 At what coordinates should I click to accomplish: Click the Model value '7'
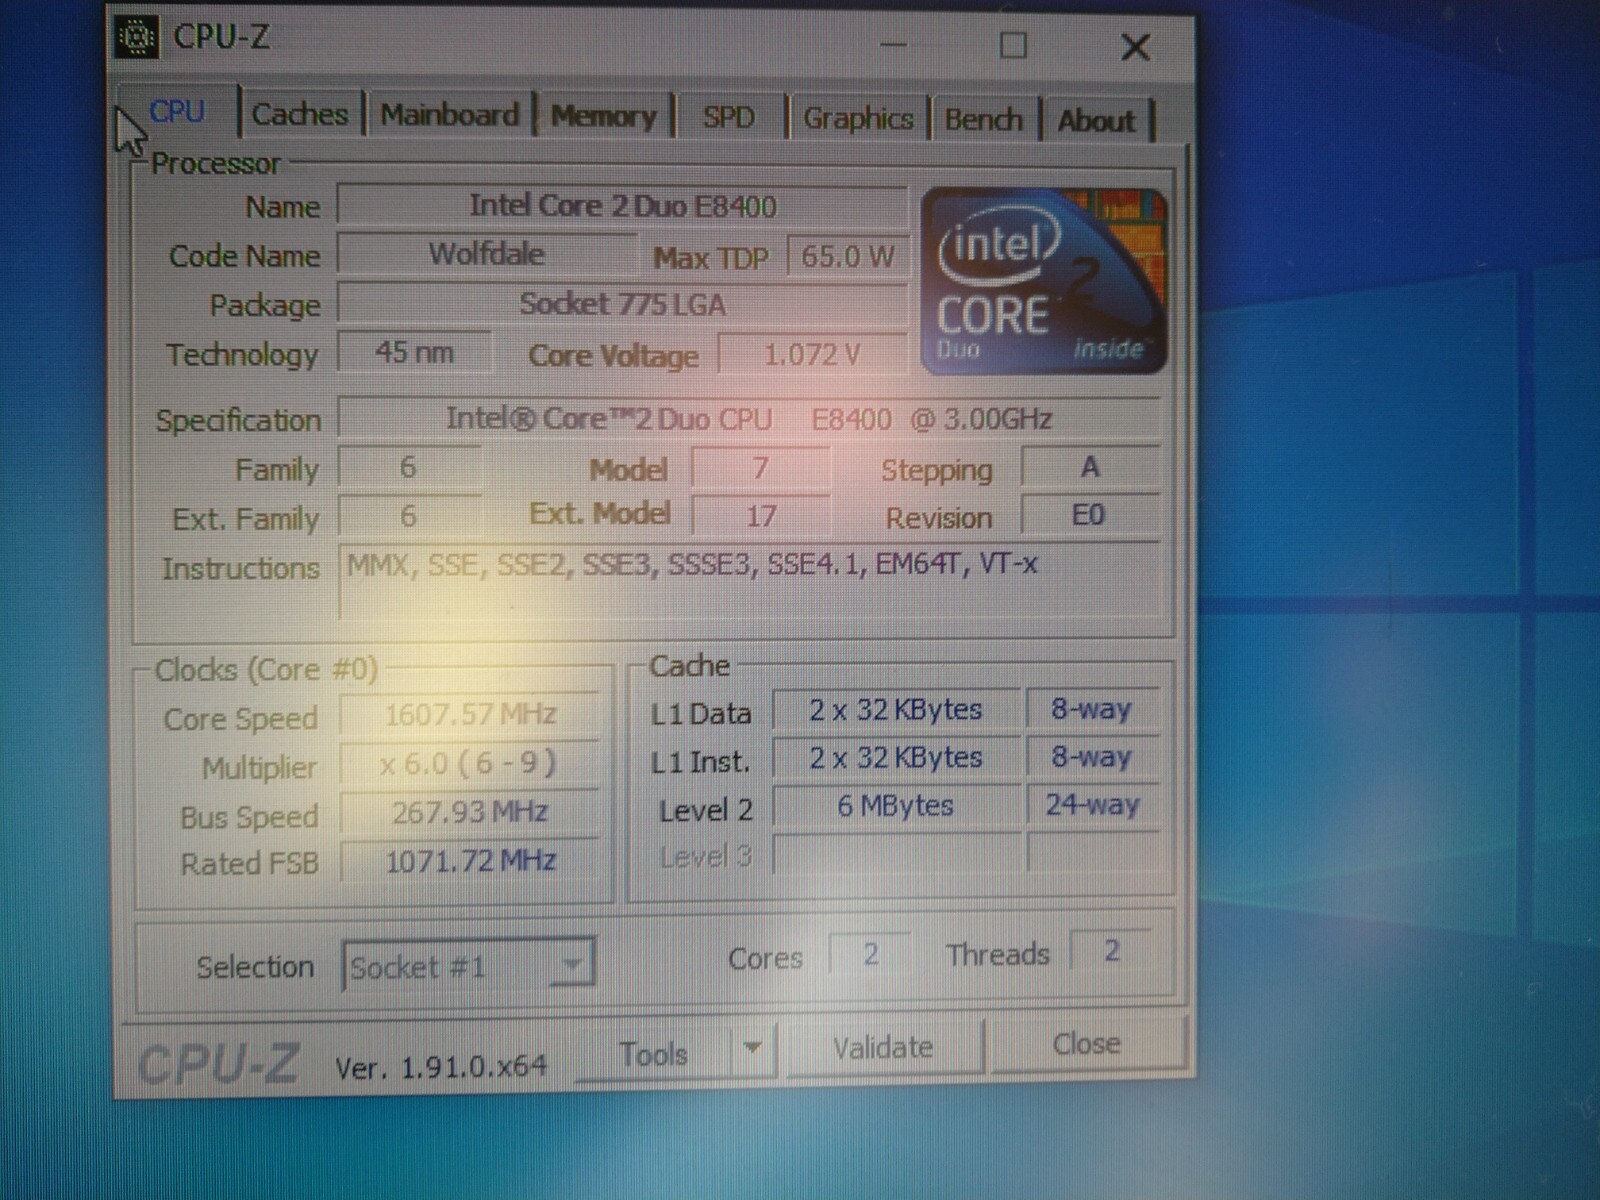click(x=760, y=468)
